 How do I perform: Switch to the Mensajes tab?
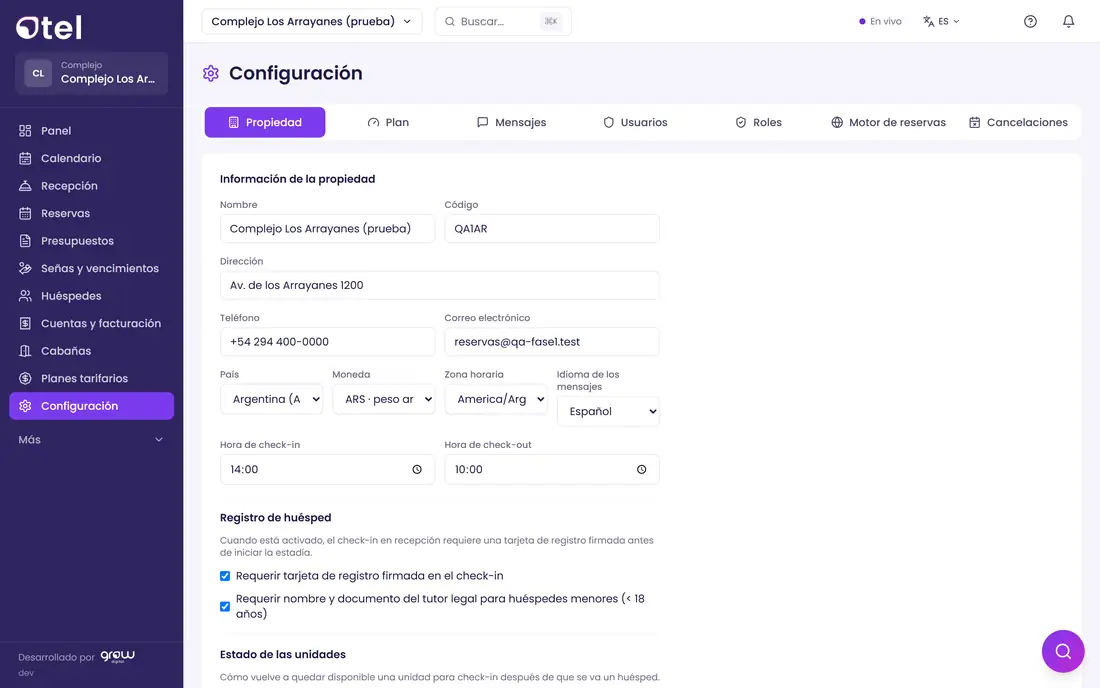(511, 122)
